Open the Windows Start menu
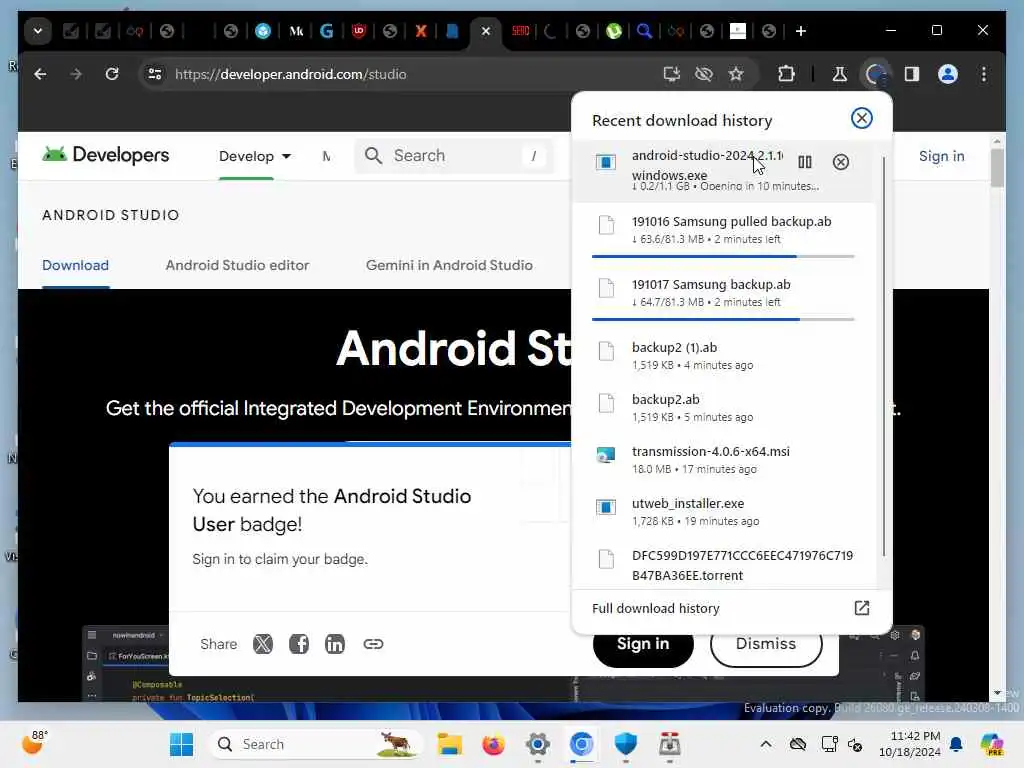The width and height of the screenshot is (1024, 768). 182,744
